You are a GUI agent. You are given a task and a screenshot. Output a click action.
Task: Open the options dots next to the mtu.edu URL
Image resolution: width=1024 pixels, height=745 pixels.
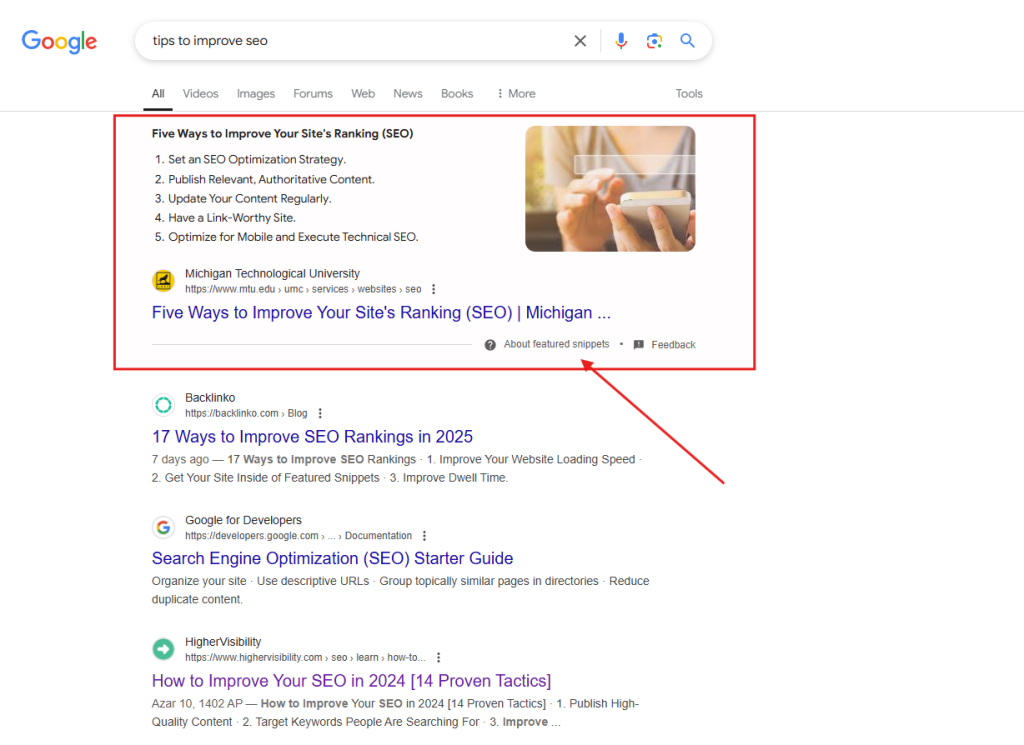click(434, 289)
